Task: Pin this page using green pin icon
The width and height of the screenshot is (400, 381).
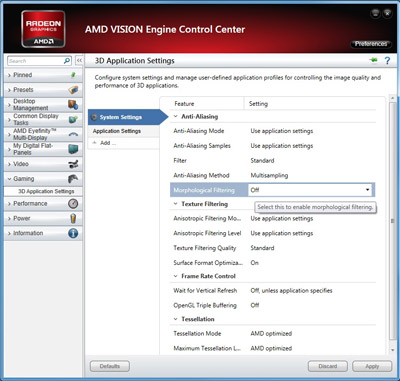Action: 373,60
